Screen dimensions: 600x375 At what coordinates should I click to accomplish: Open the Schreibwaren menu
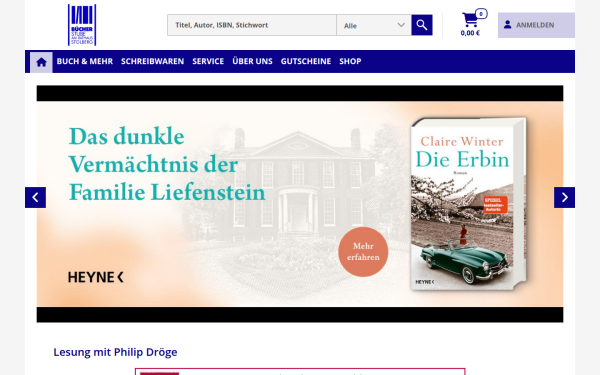click(152, 61)
